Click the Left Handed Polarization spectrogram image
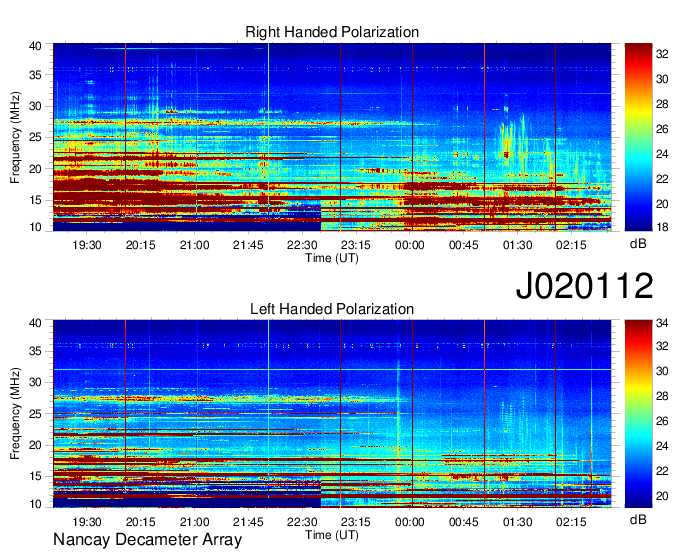 point(332,414)
